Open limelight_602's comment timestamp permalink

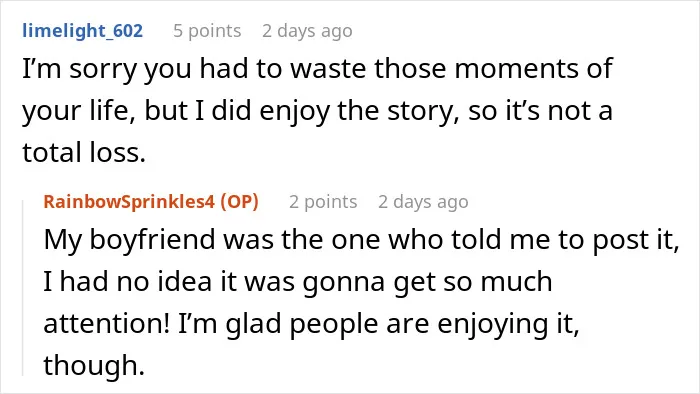307,31
